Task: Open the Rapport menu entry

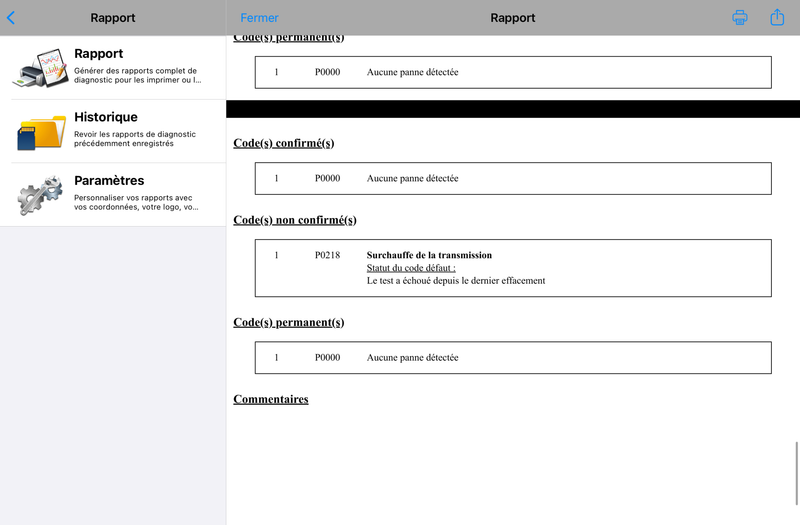Action: (113, 67)
